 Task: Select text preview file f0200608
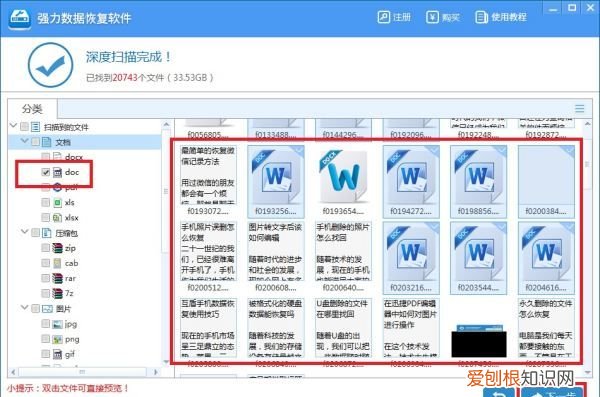tap(276, 258)
